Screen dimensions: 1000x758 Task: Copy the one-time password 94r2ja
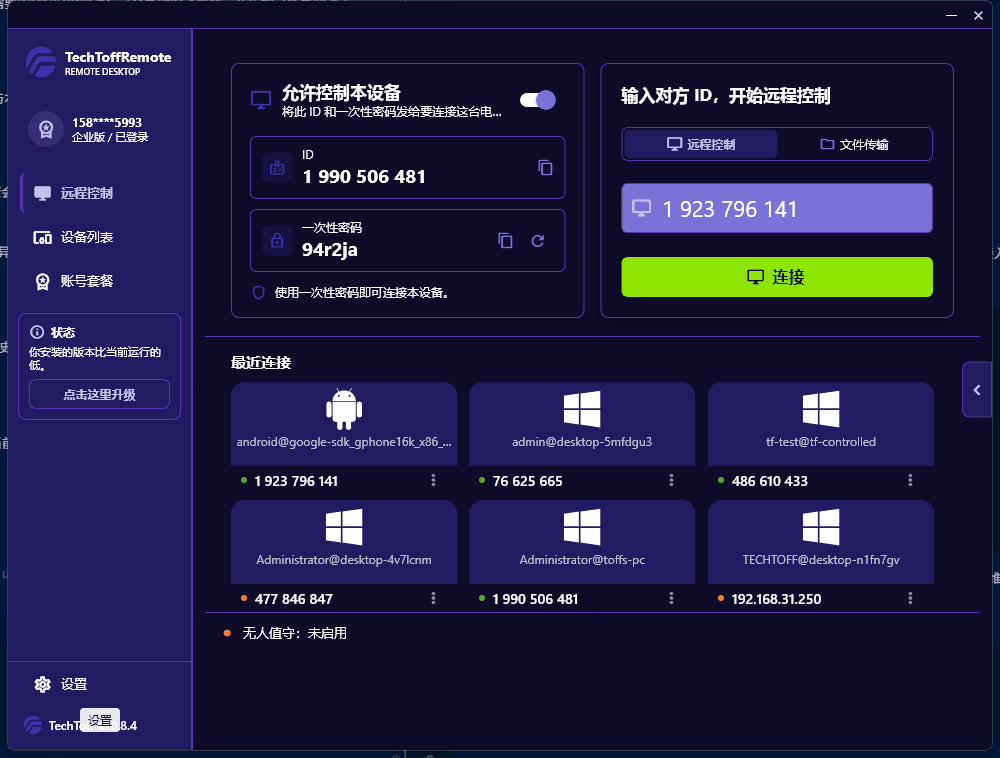(505, 240)
